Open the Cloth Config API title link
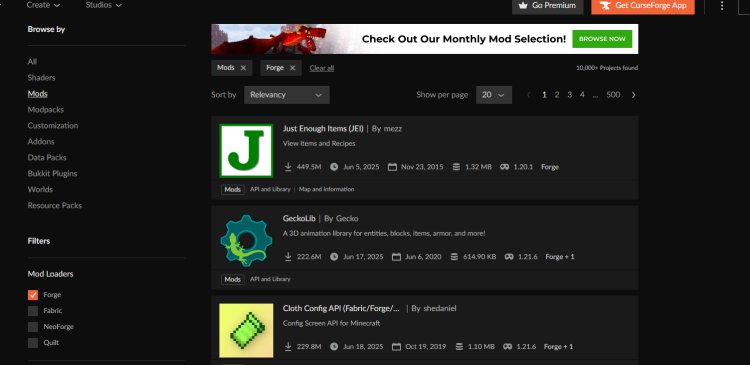 [x=341, y=309]
